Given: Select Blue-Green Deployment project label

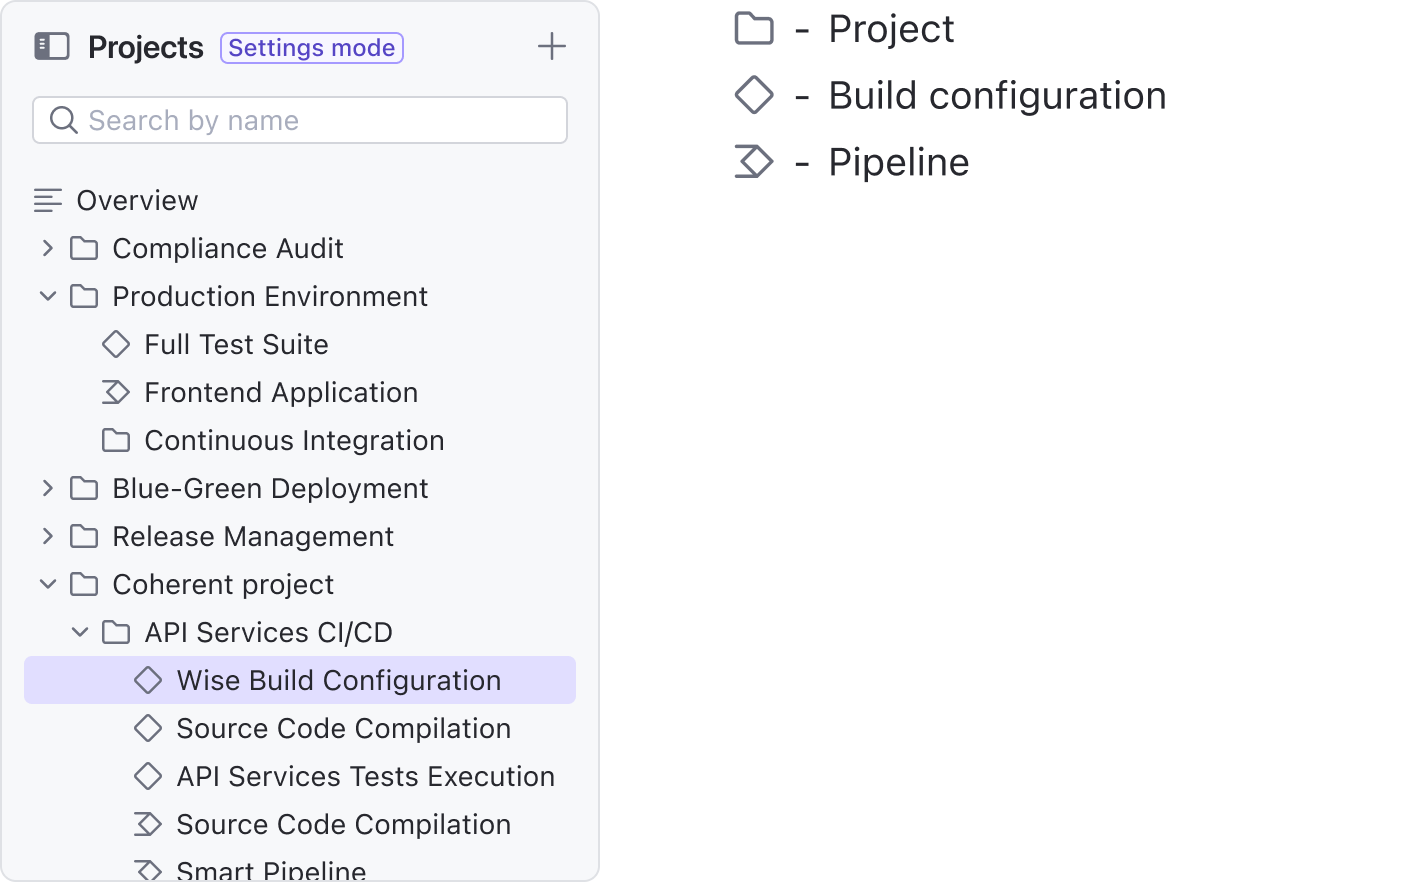Looking at the screenshot, I should click(270, 488).
